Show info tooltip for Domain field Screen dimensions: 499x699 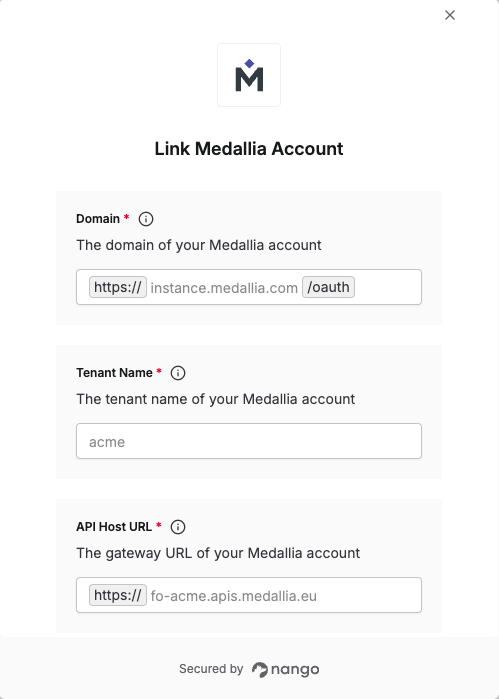point(146,219)
